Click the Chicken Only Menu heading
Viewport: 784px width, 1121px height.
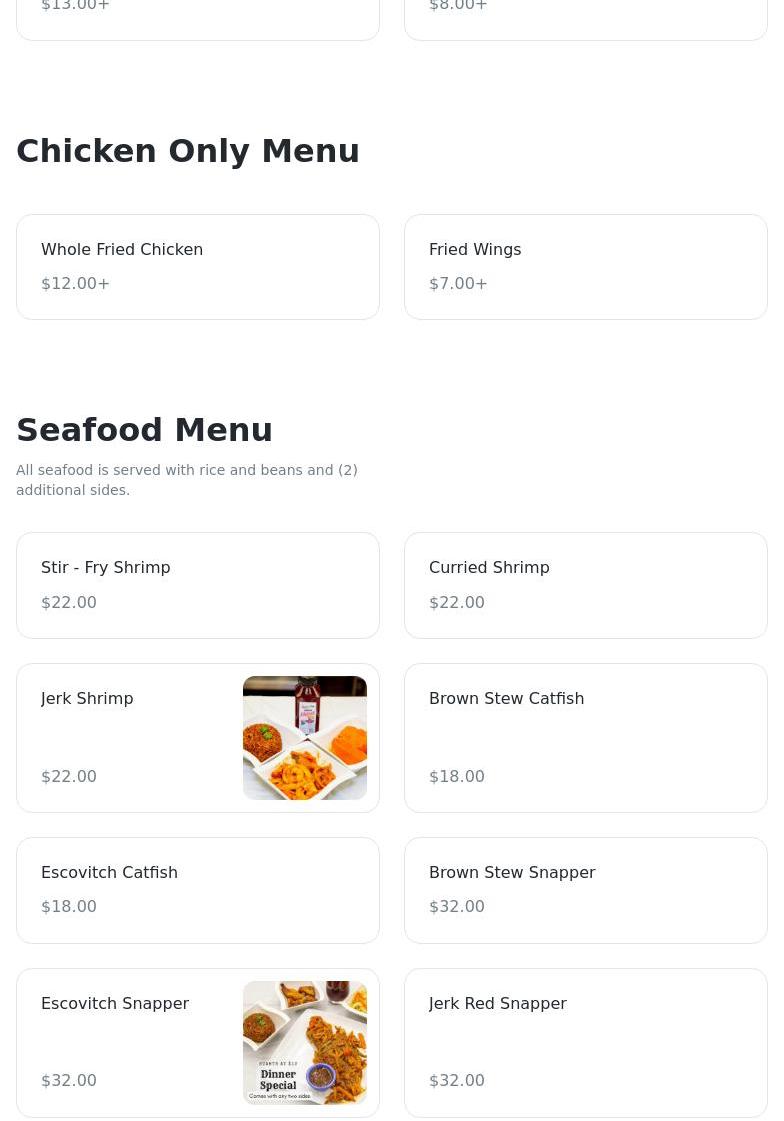coord(188,150)
